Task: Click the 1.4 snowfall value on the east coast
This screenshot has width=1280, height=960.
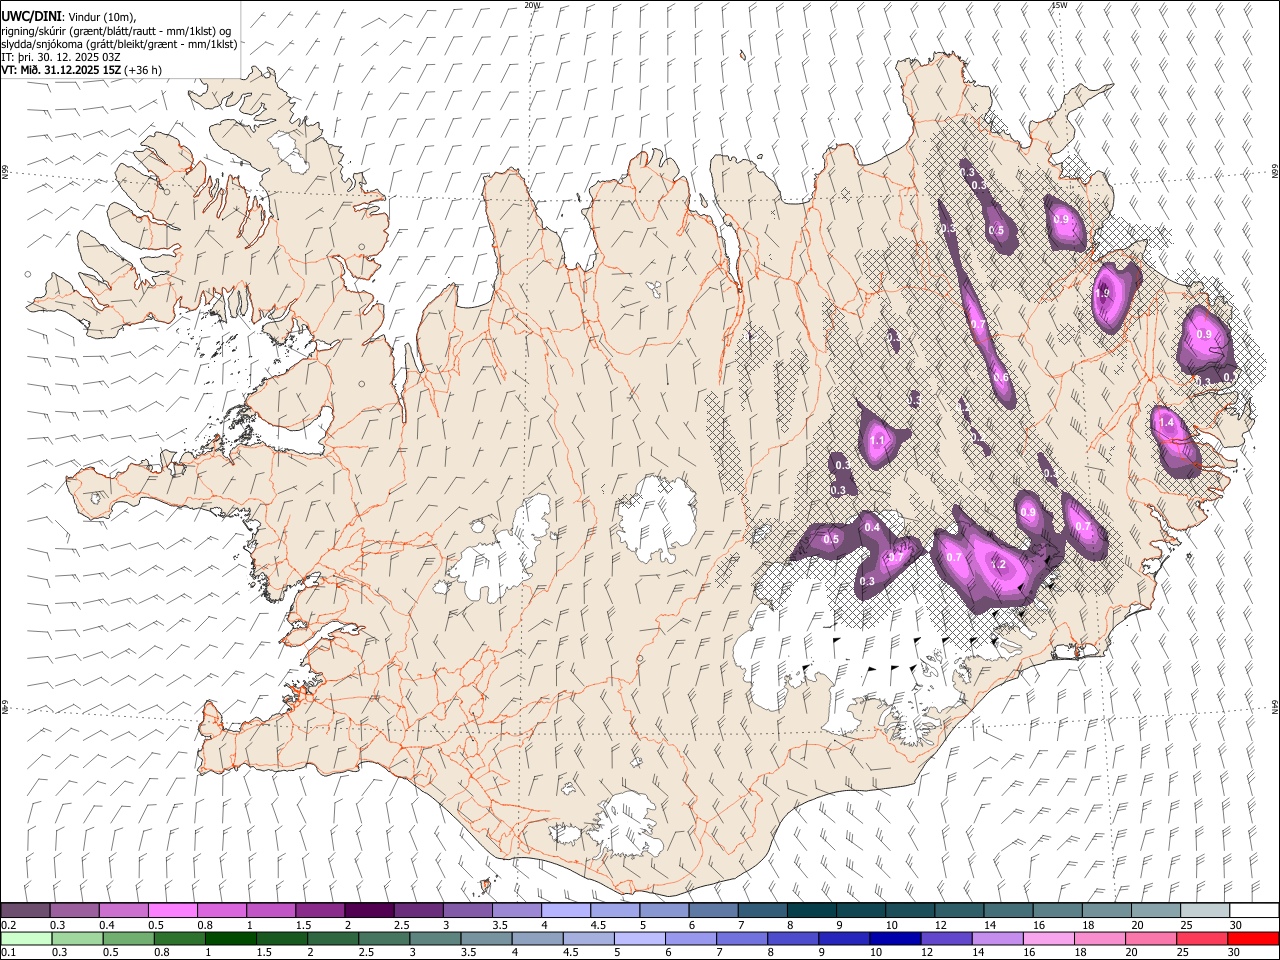Action: (x=1166, y=423)
